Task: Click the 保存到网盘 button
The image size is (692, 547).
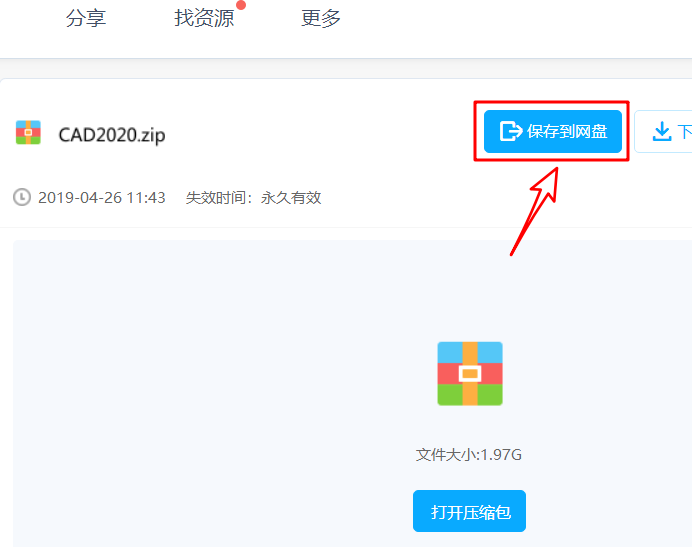Action: [x=553, y=131]
